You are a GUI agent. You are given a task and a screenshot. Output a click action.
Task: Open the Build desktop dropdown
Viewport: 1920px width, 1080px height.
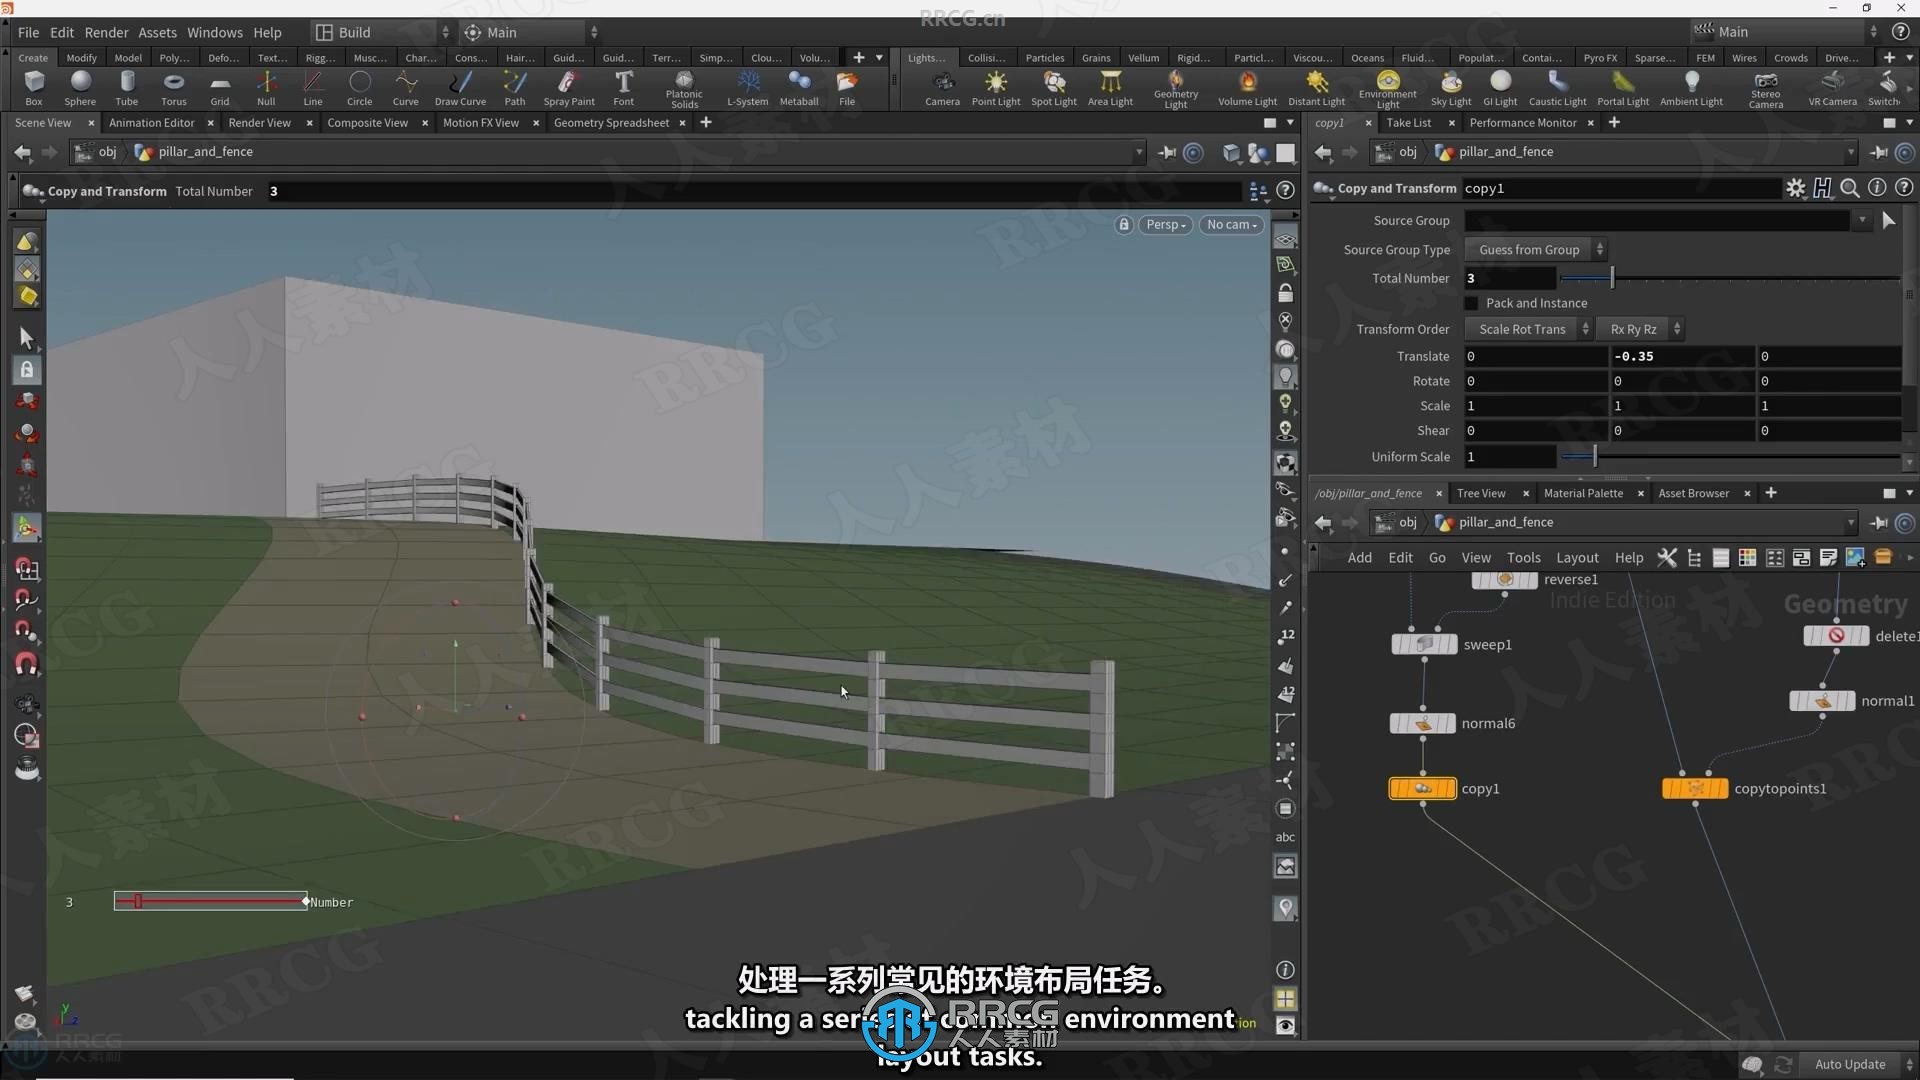coord(381,32)
